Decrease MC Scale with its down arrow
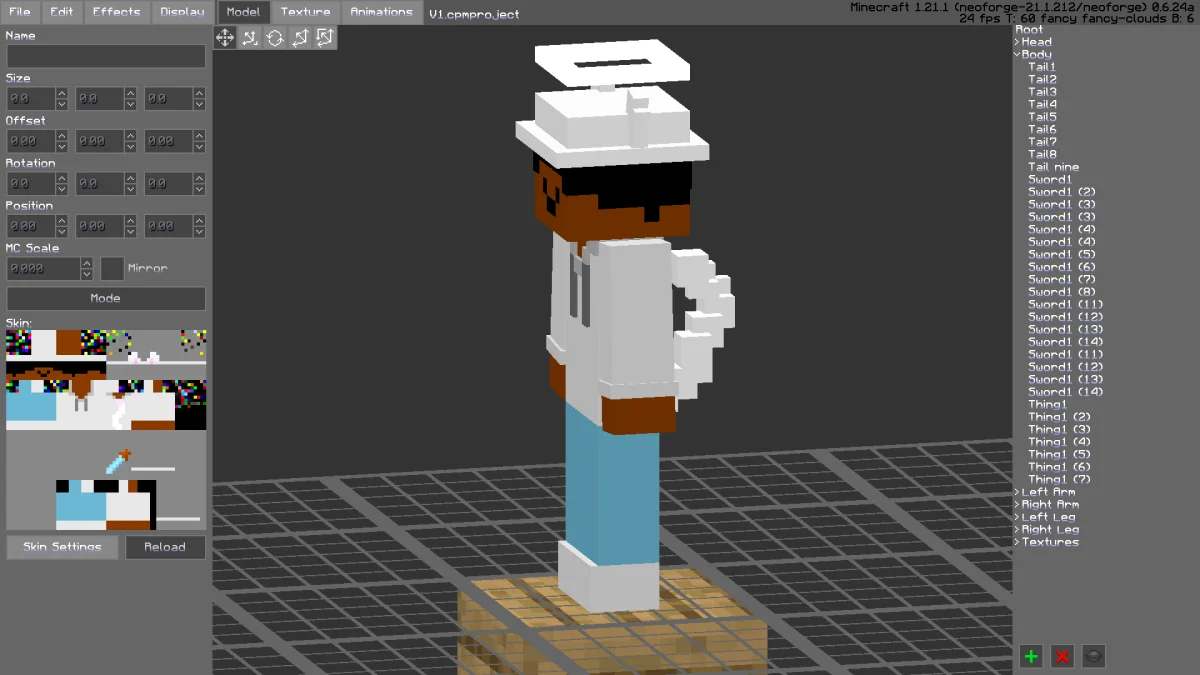This screenshot has height=675, width=1200. (x=87, y=275)
